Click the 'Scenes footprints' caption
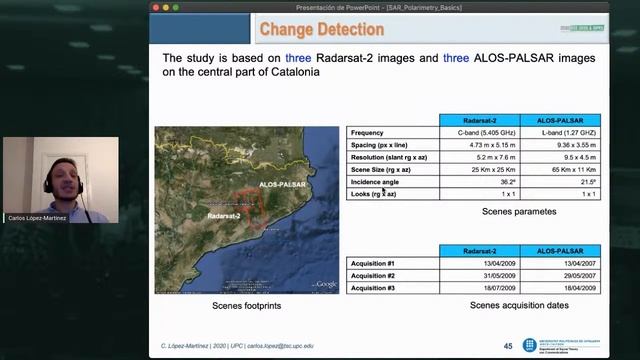This screenshot has height=360, width=640. 247,306
